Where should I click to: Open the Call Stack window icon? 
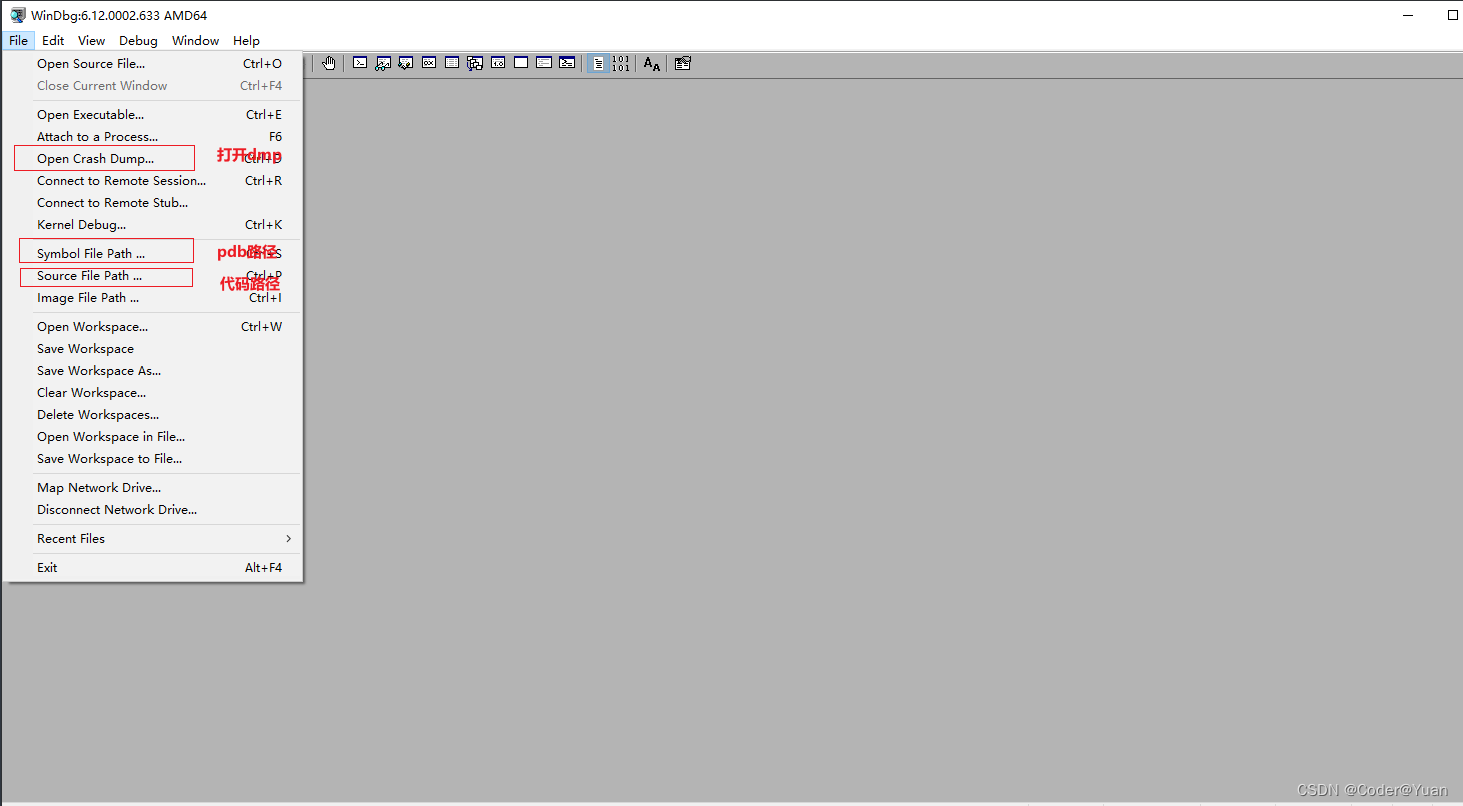click(x=475, y=63)
